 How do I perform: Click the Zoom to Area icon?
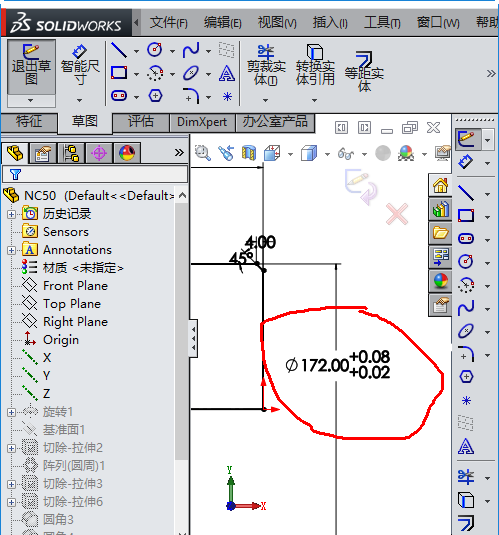pos(203,153)
